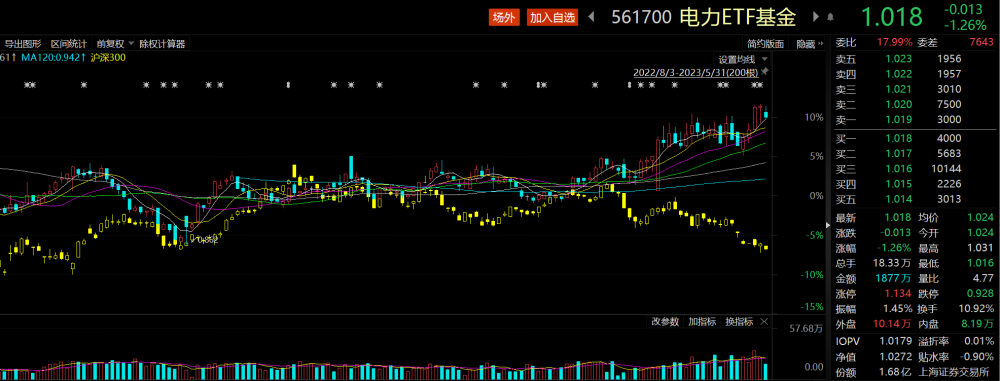1000x381 pixels.
Task: Click the 买四 price 1.015
Action: (898, 184)
